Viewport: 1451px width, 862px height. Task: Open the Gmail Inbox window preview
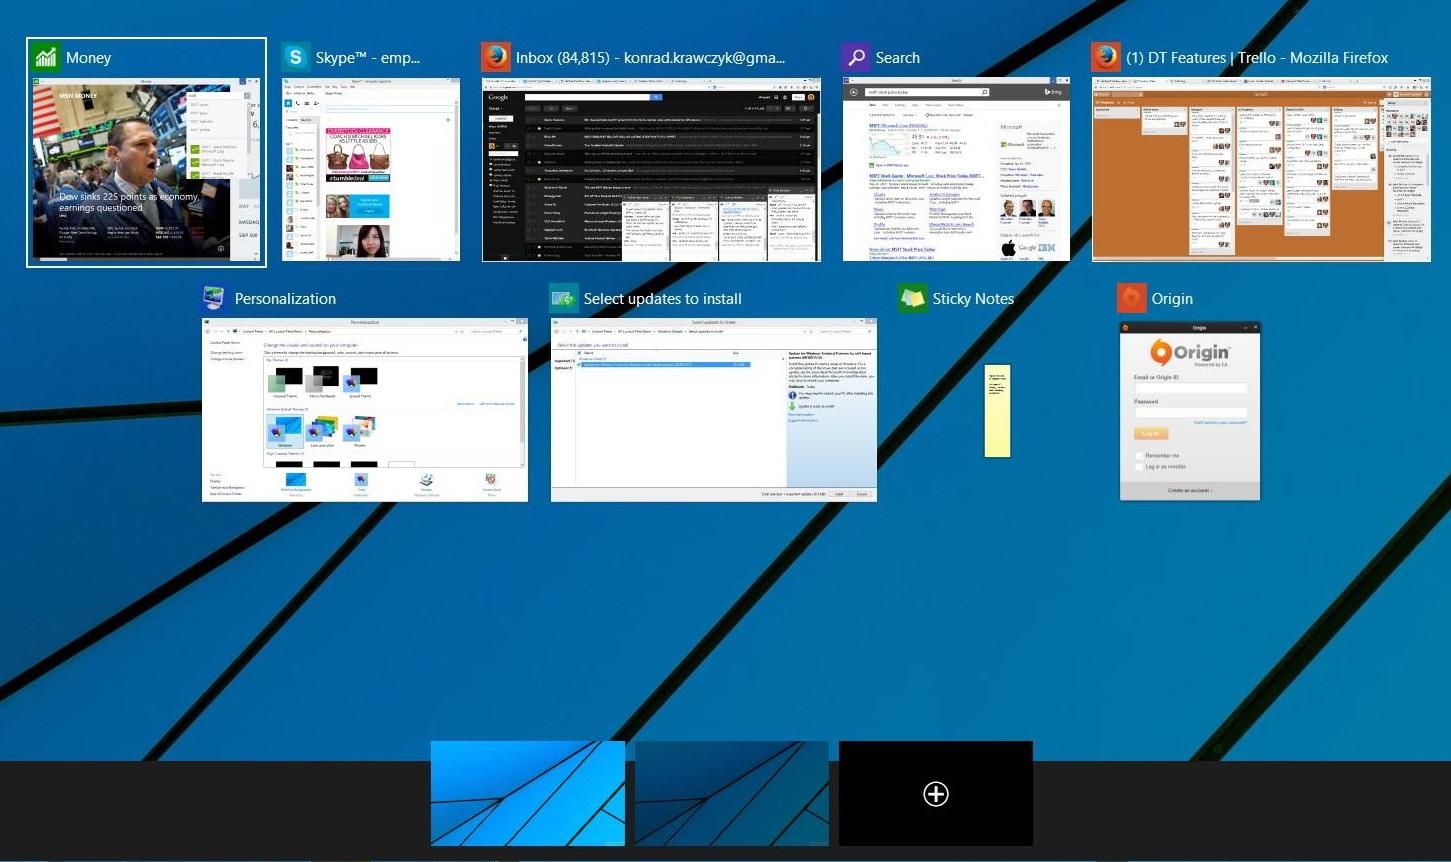[x=651, y=170]
